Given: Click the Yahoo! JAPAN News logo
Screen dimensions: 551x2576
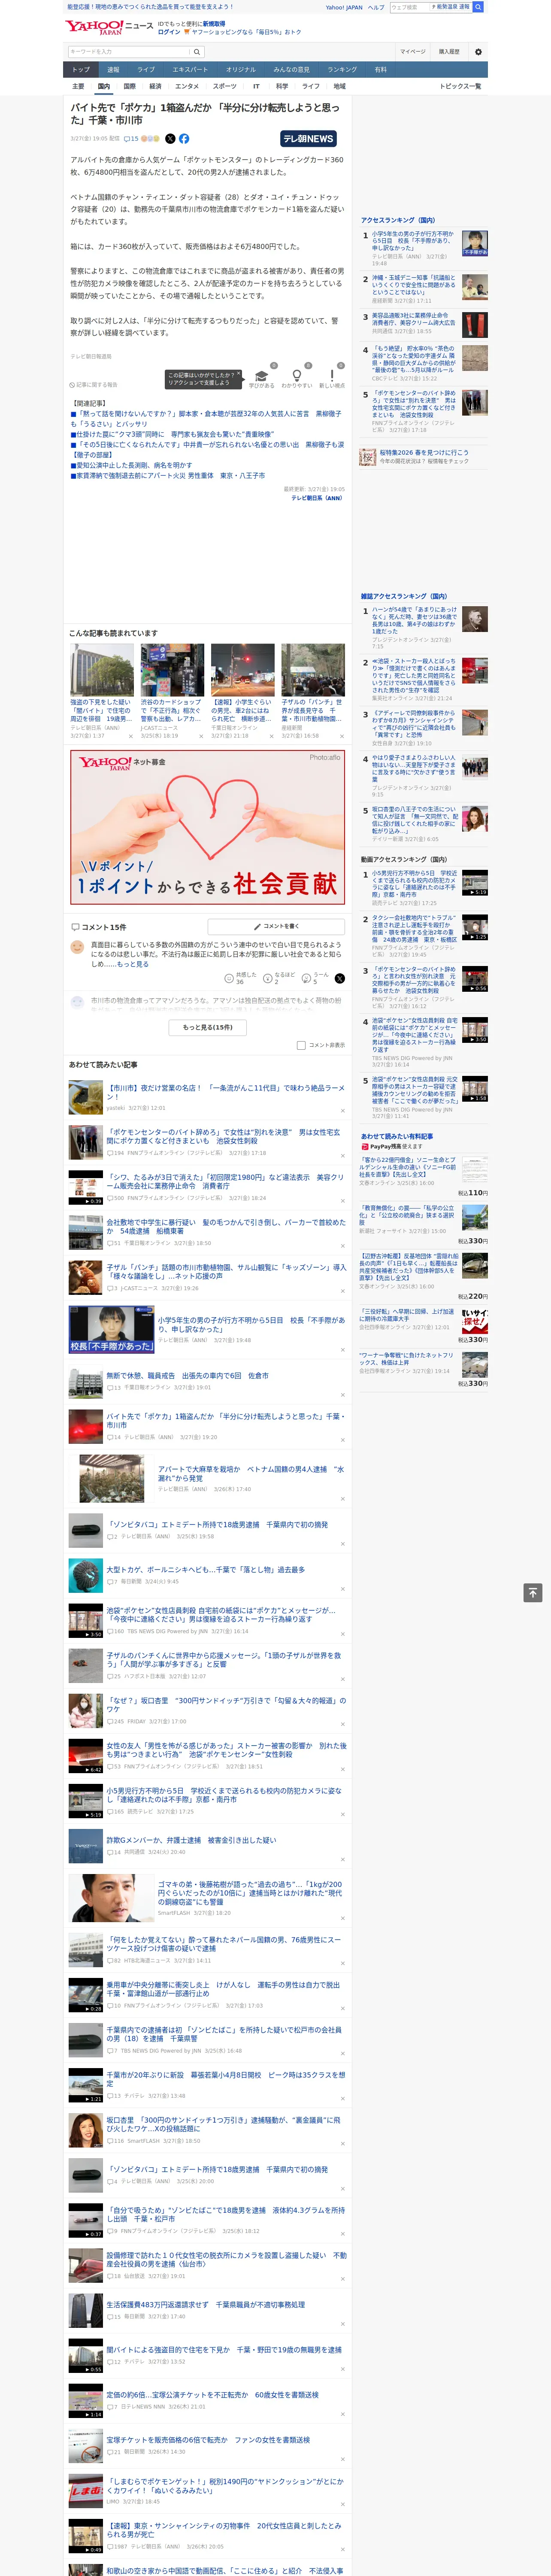Looking at the screenshot, I should pos(109,27).
